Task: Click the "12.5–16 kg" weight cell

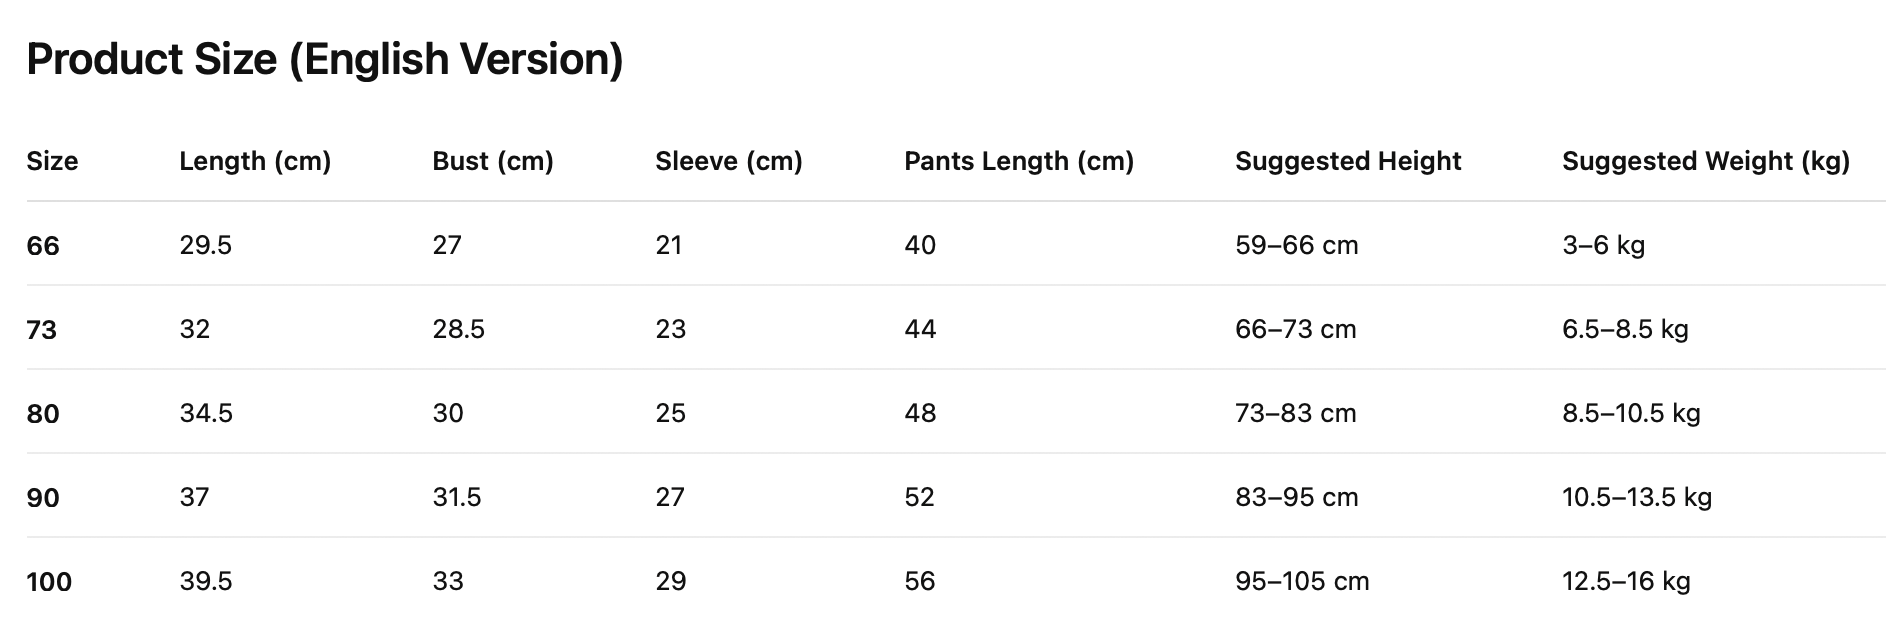Action: point(1625,582)
